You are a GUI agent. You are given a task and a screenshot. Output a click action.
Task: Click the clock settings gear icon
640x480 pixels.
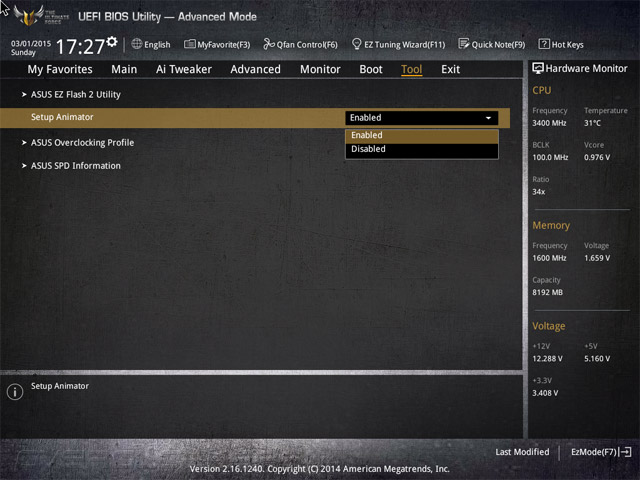tap(112, 41)
